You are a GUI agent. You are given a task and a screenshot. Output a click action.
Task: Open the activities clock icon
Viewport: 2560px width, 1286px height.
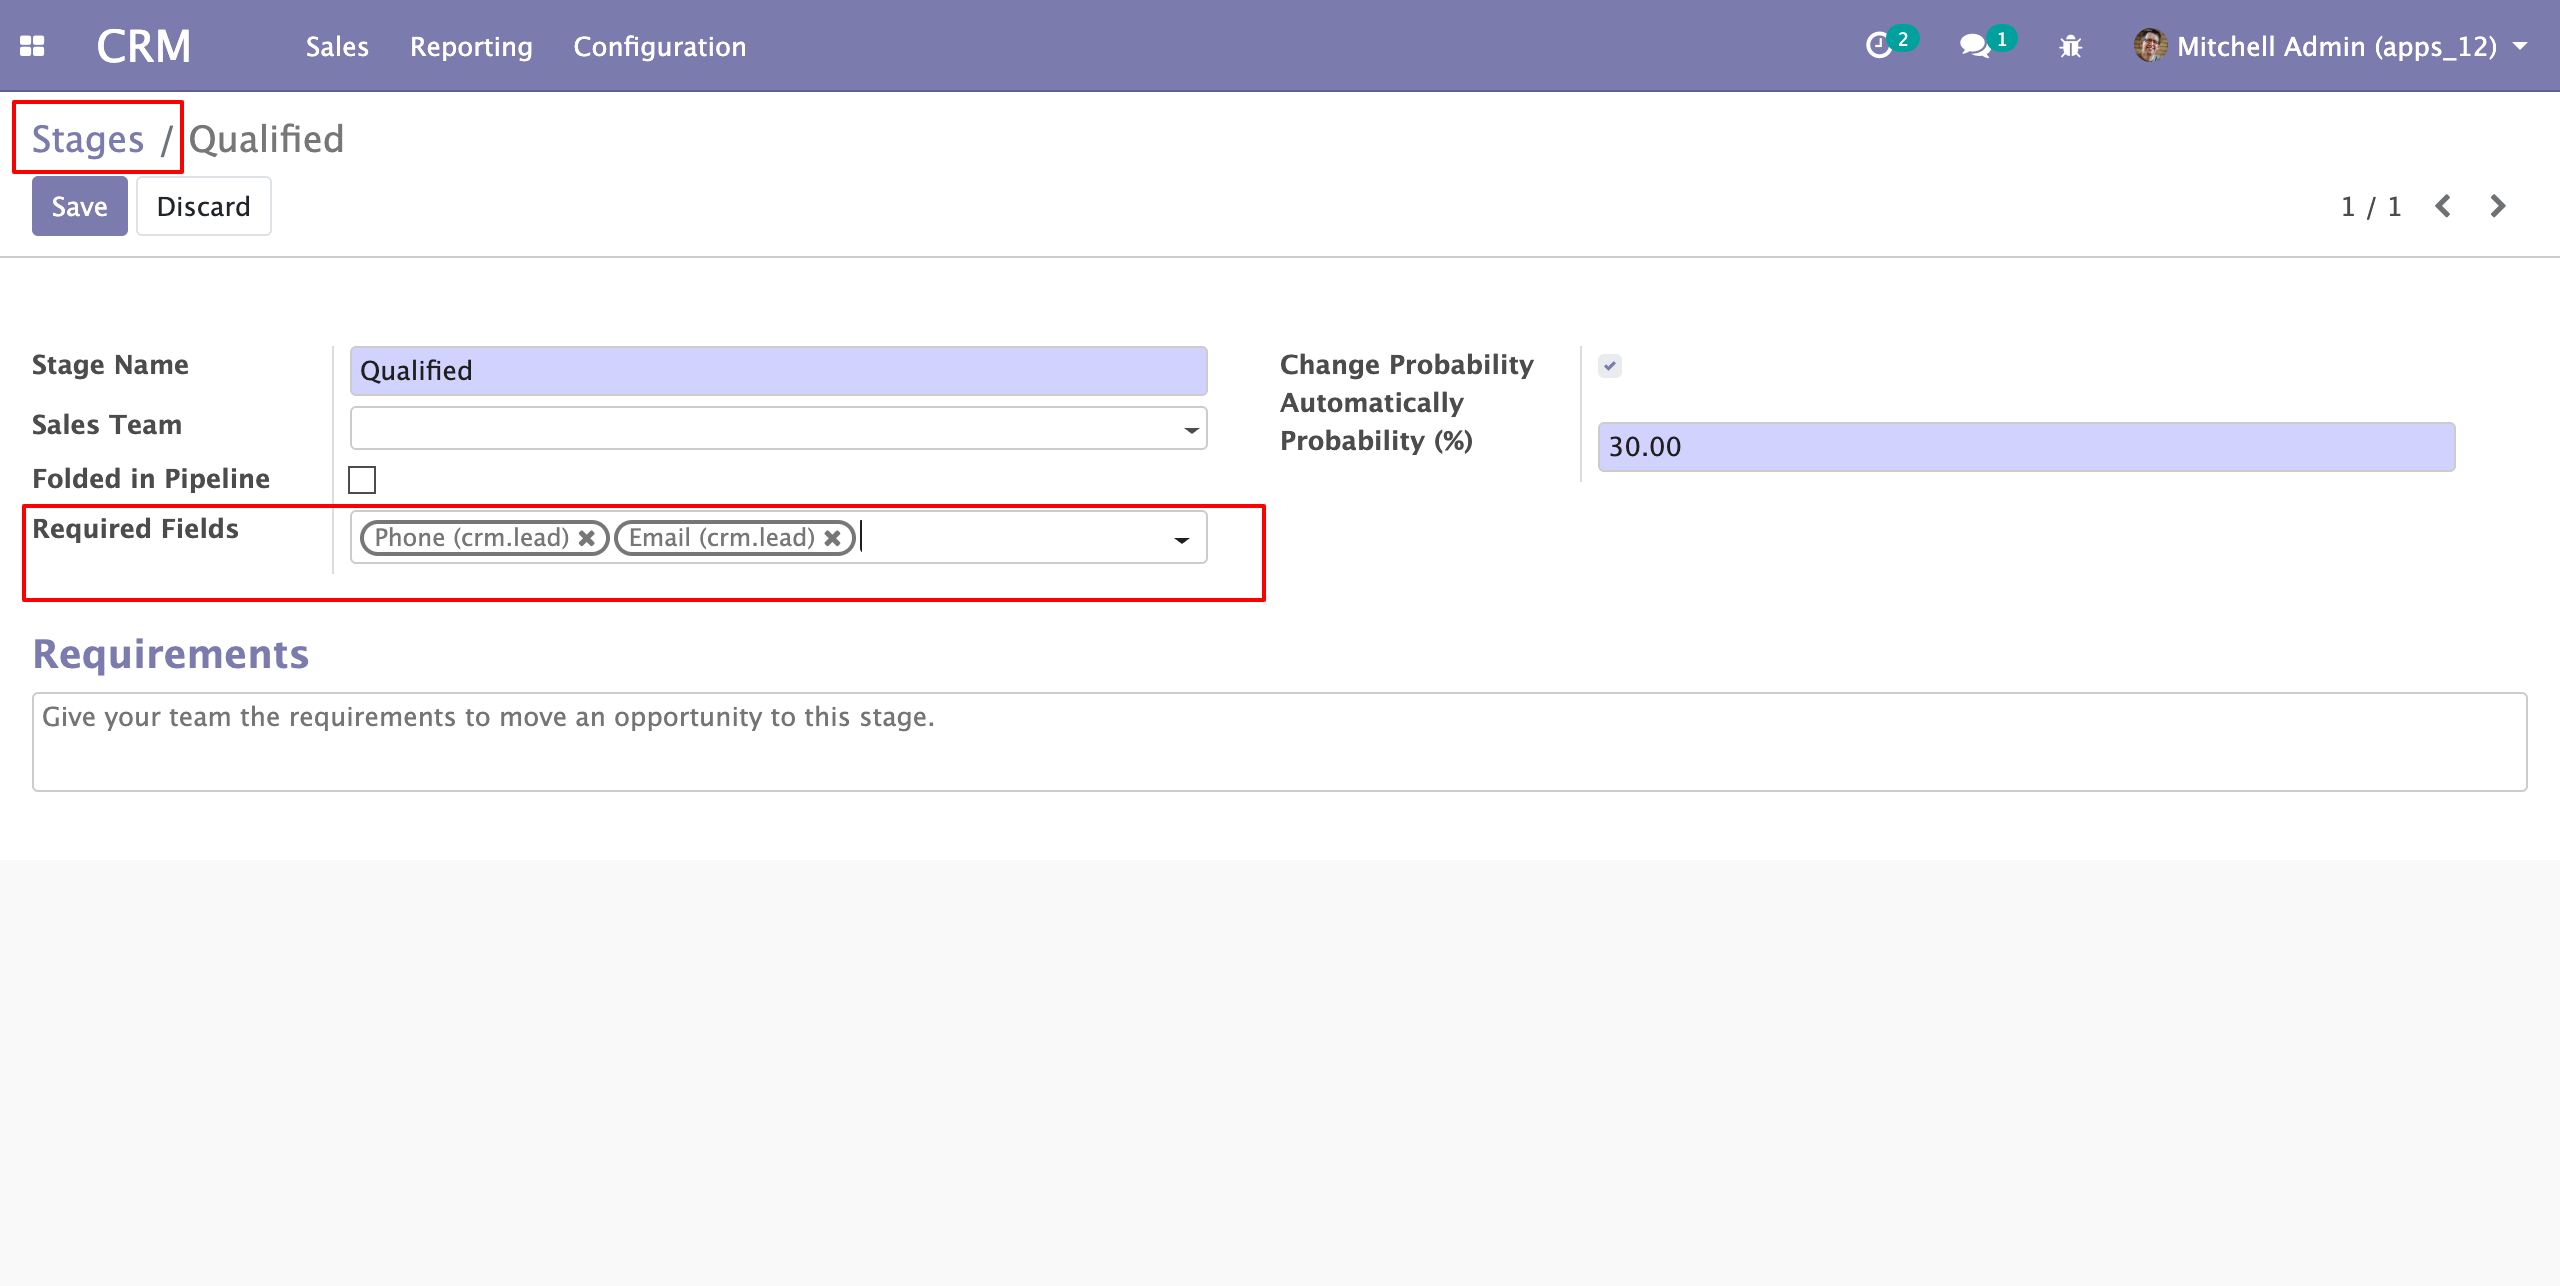[x=1880, y=46]
